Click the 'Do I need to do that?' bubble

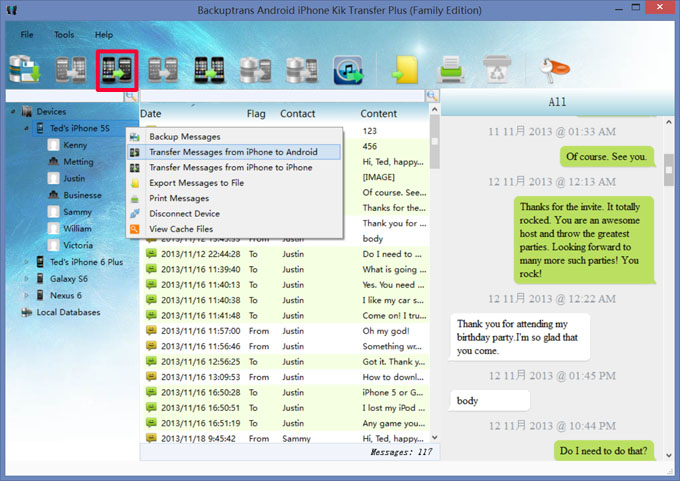(603, 451)
